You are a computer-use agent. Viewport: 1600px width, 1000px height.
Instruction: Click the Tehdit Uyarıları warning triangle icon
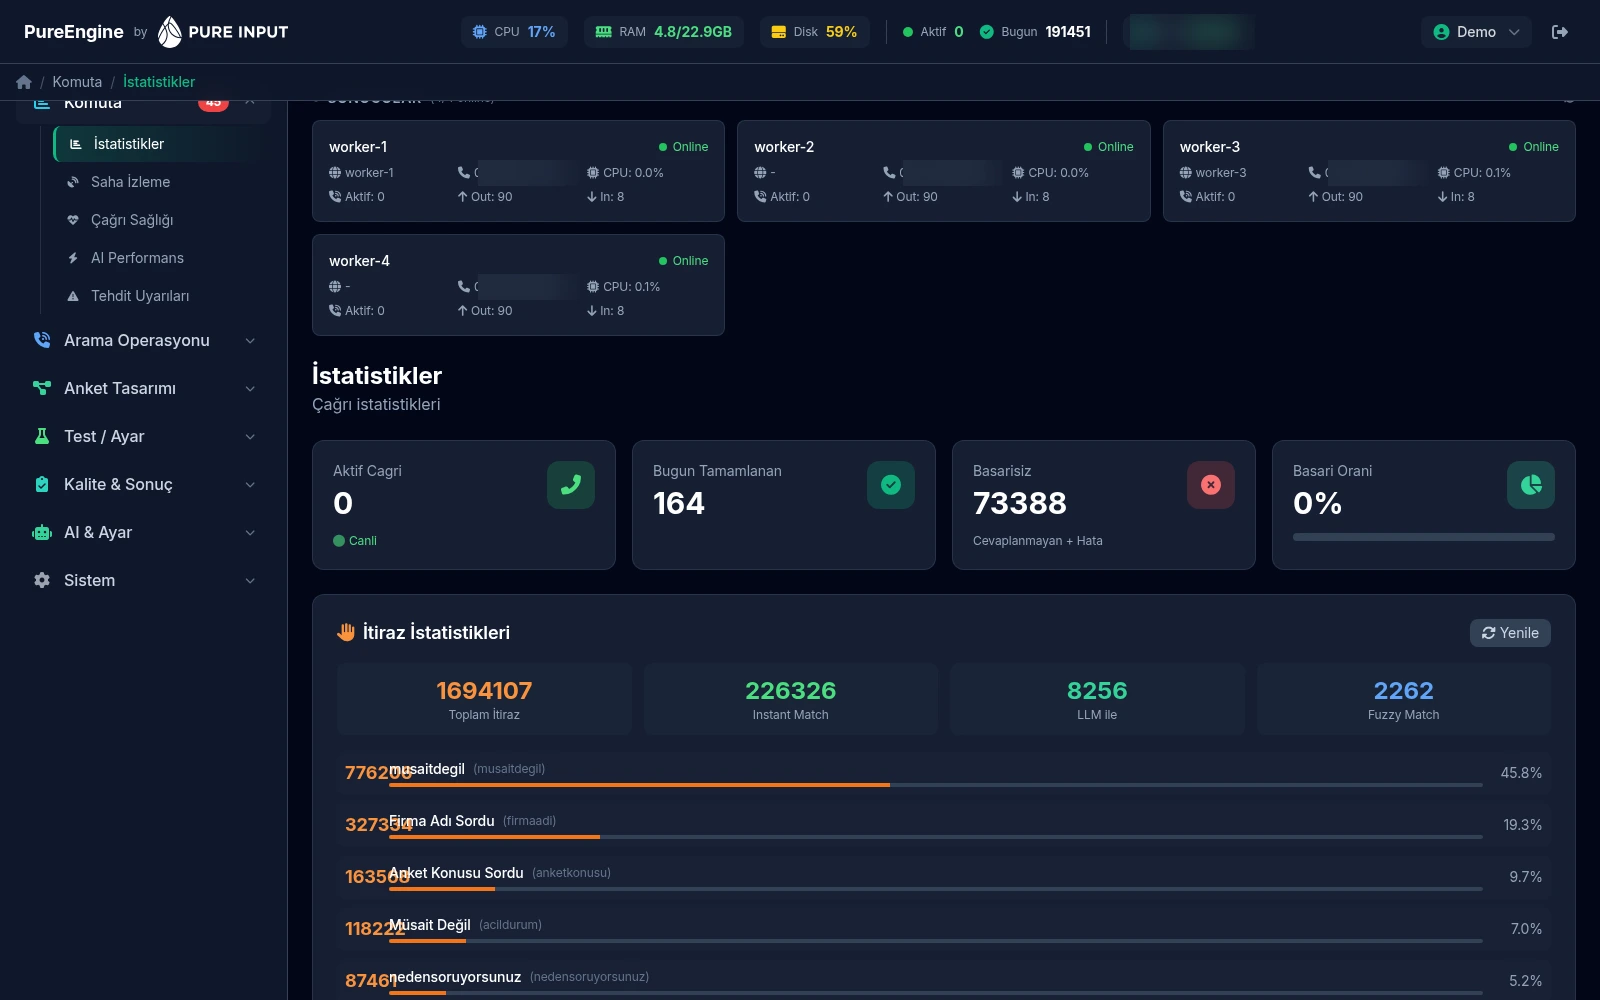tap(73, 296)
